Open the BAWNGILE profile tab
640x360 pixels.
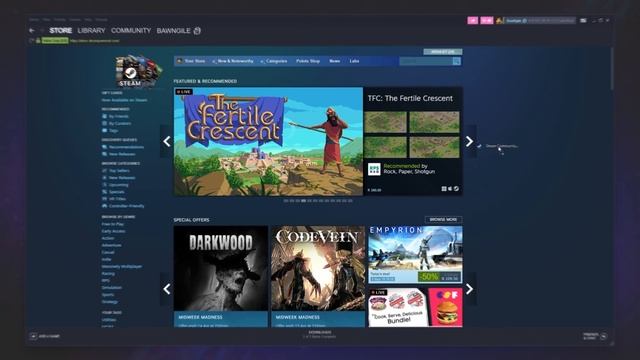coord(173,31)
